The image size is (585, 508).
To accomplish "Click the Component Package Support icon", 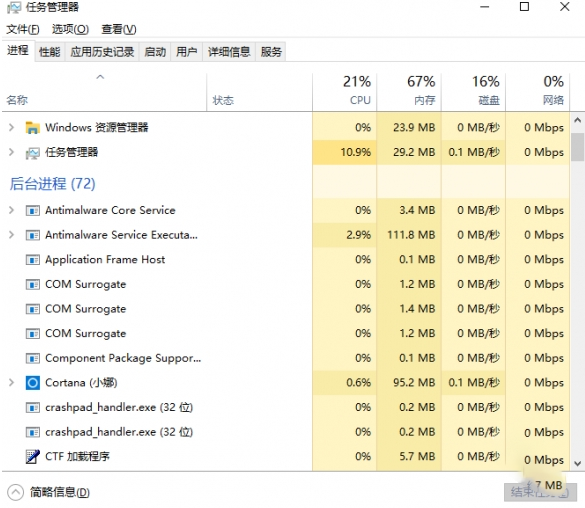I will tap(32, 358).
